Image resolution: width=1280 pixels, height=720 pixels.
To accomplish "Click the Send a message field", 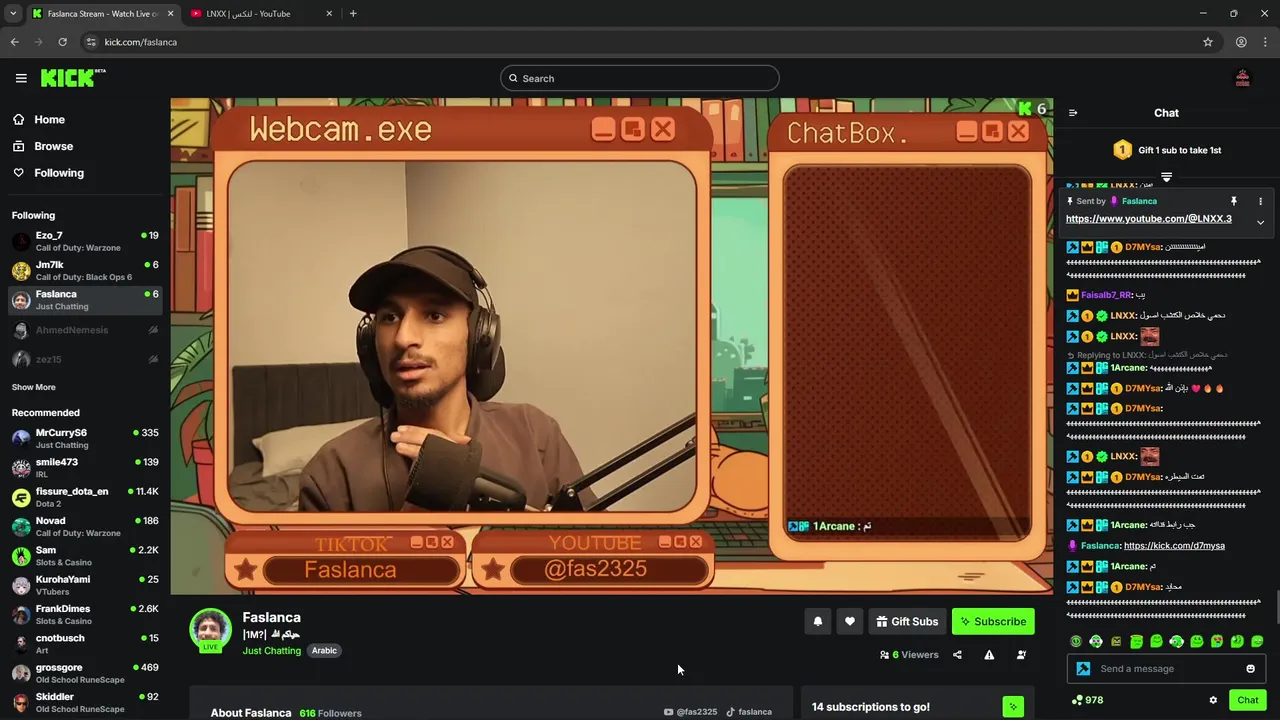I will pos(1167,669).
